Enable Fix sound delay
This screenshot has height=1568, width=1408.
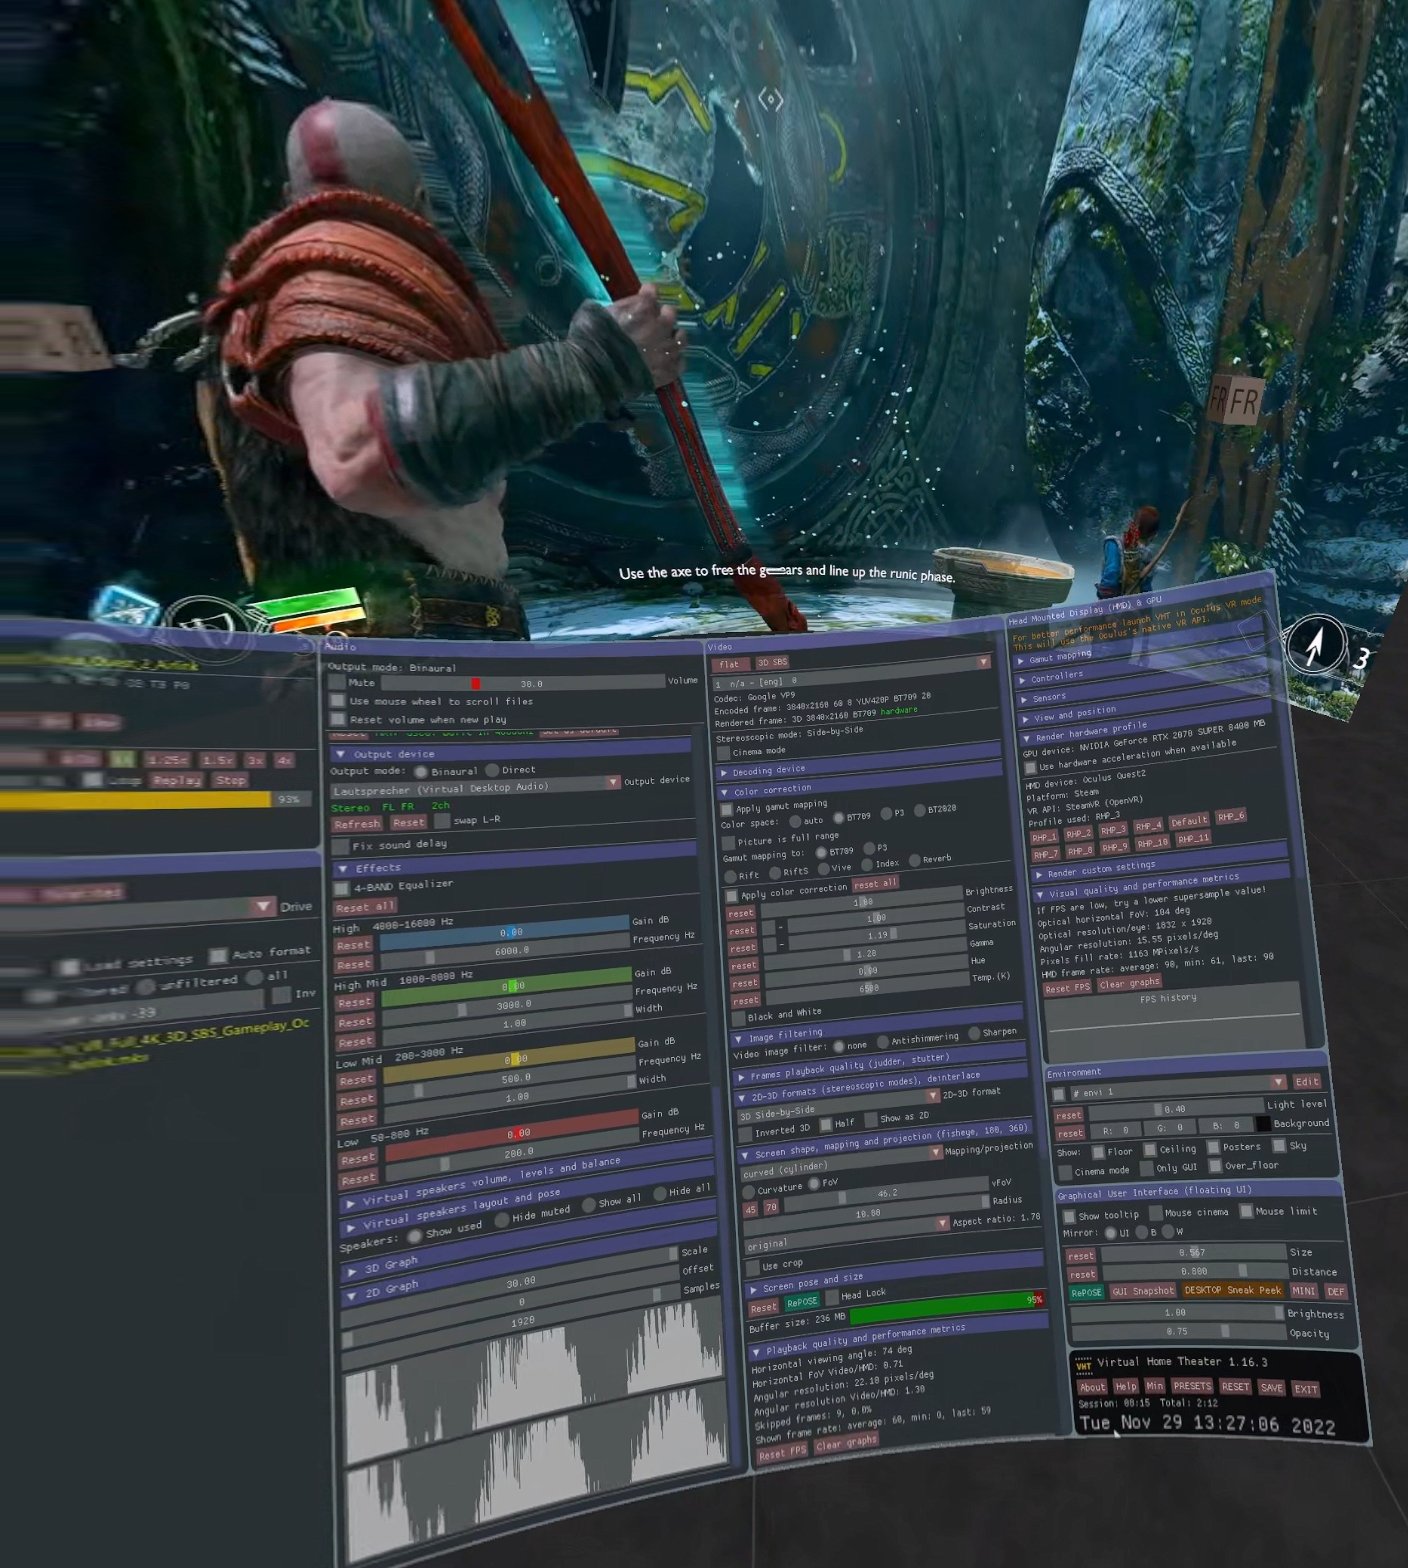(339, 846)
